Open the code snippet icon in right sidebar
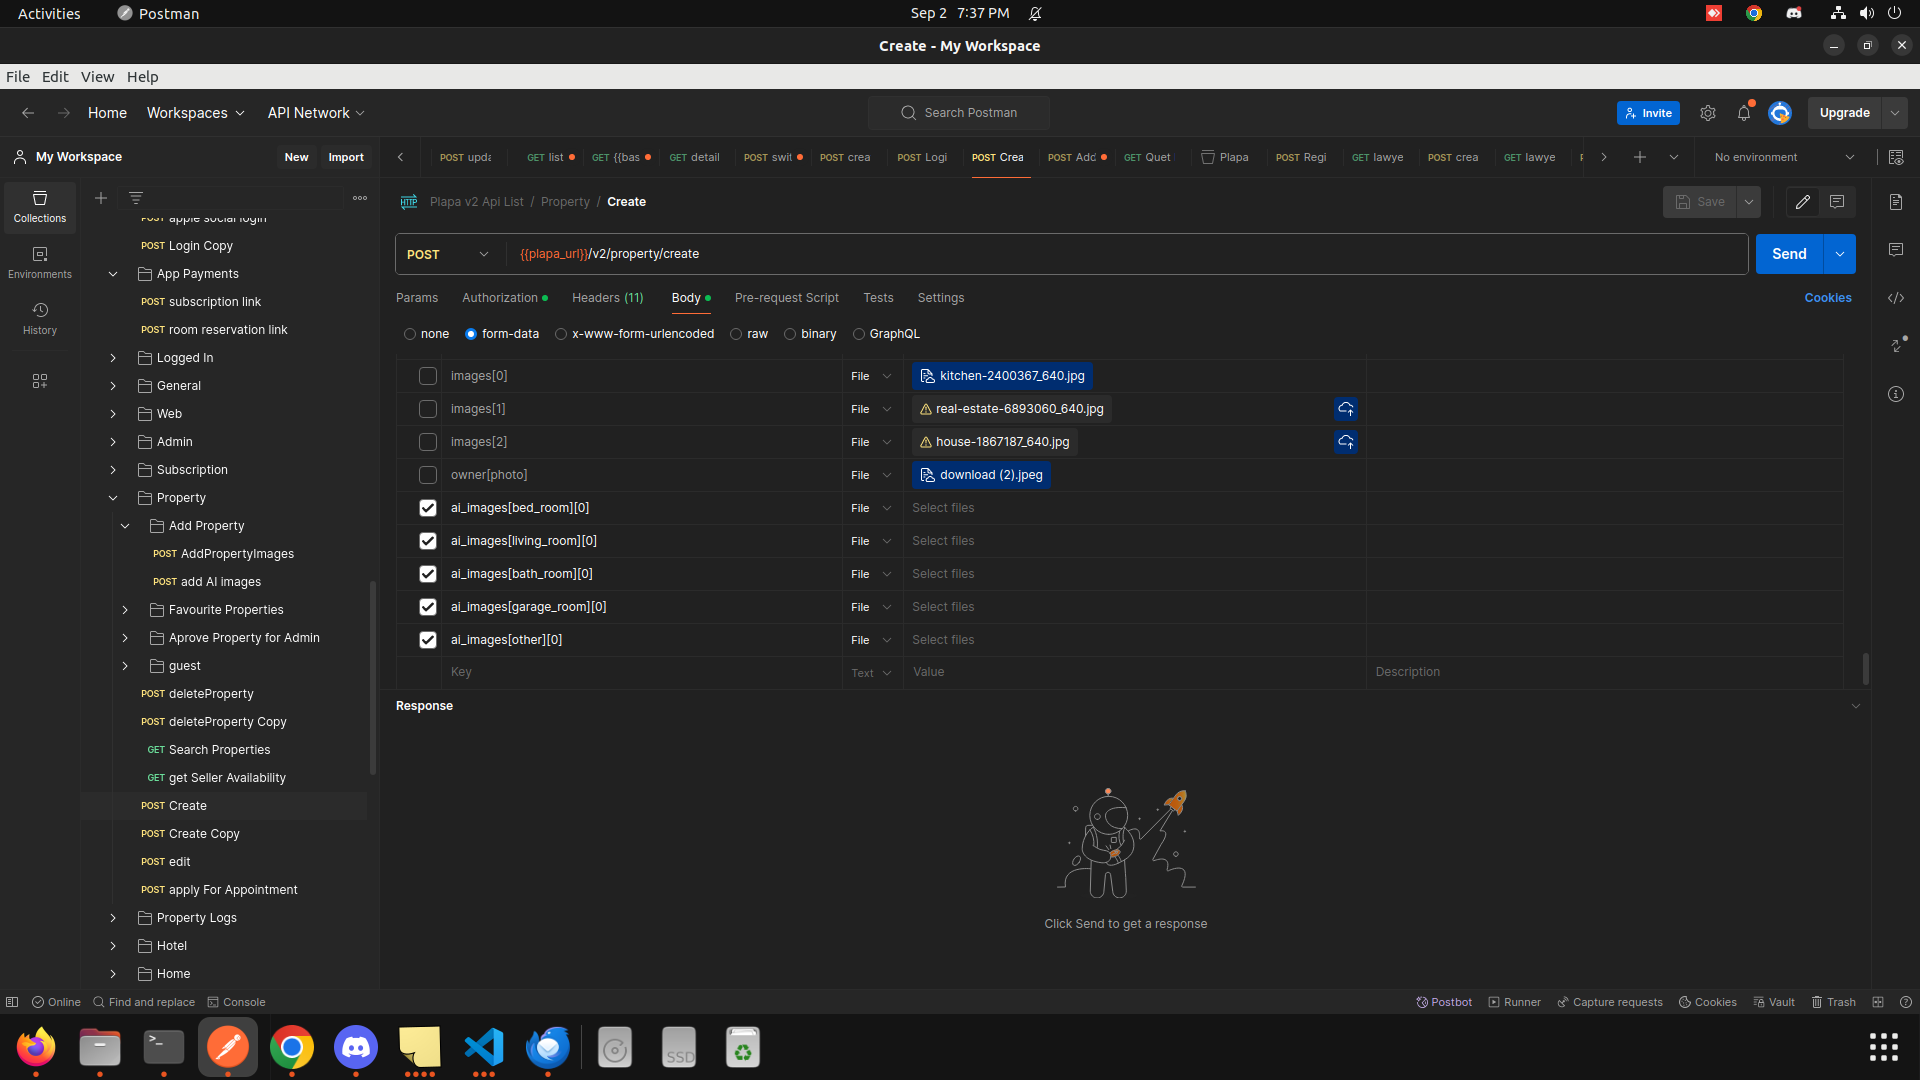Screen dimensions: 1920x1080 click(x=1896, y=298)
